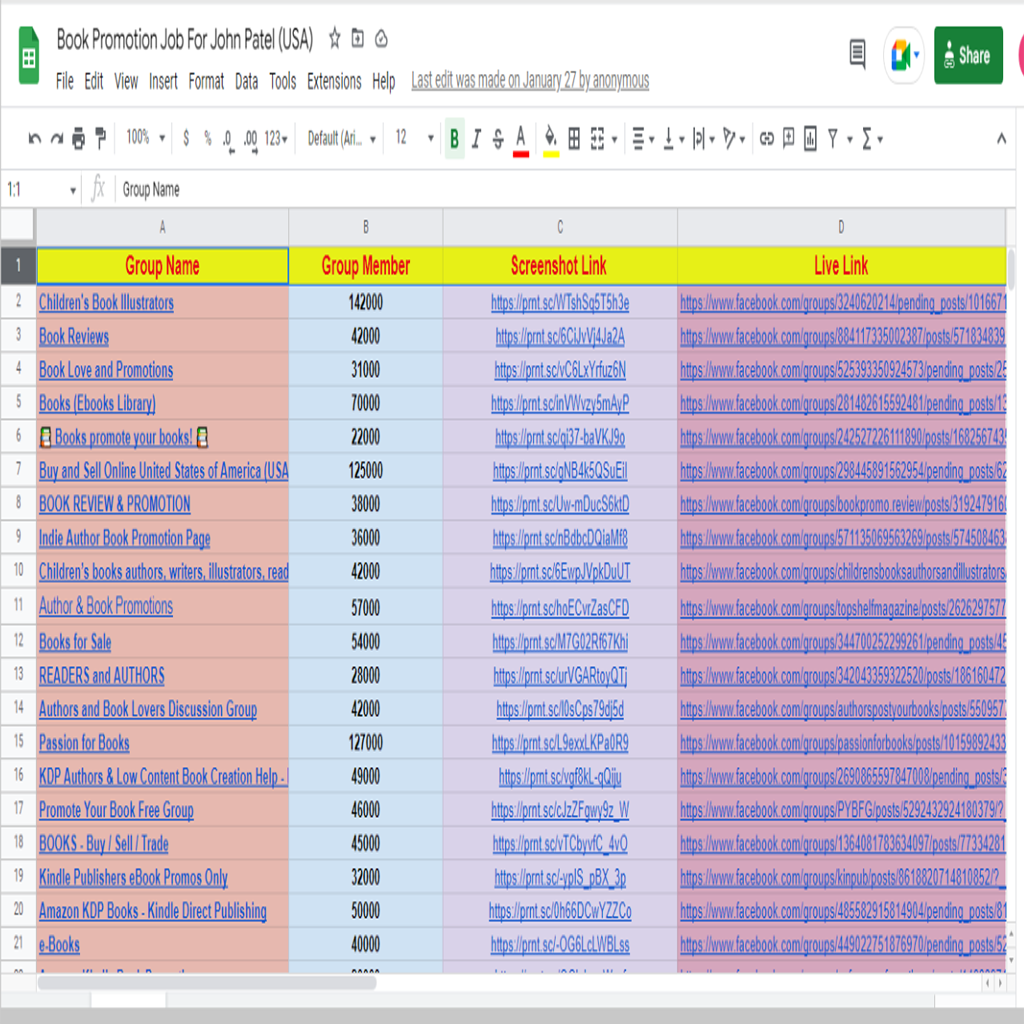Open the name box dropdown arrow

click(72, 190)
